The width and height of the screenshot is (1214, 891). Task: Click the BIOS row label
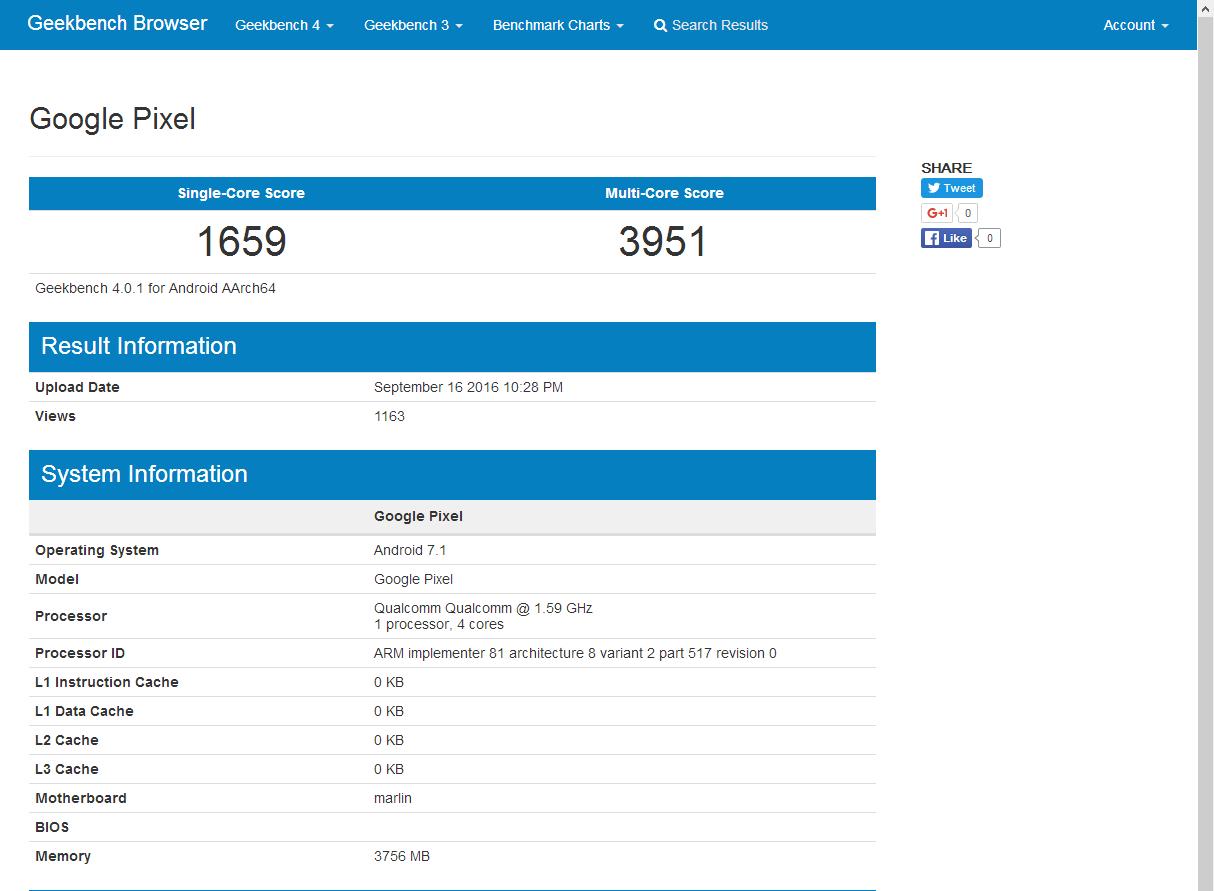click(x=52, y=827)
